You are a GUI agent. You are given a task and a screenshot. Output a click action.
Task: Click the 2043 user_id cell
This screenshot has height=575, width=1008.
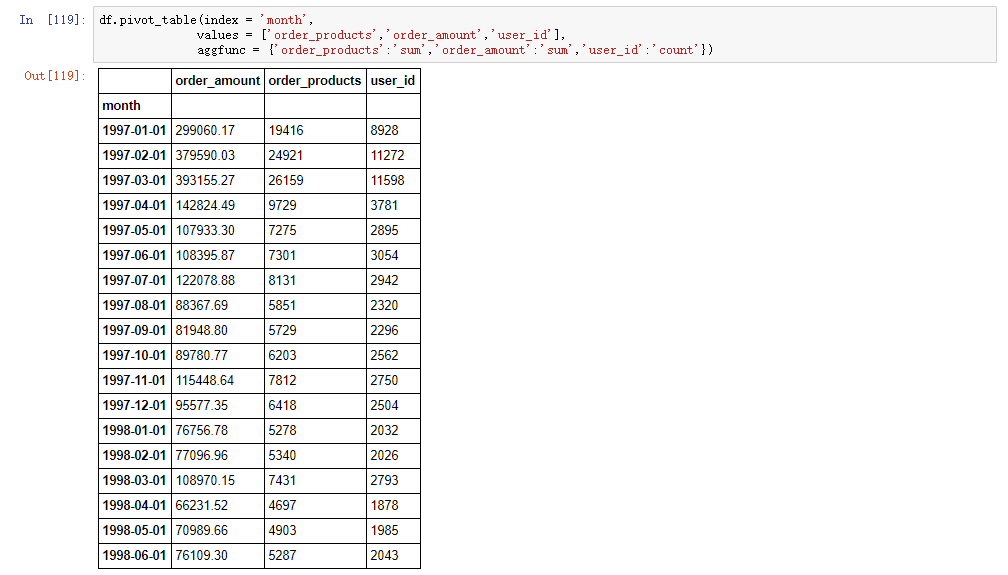click(393, 556)
